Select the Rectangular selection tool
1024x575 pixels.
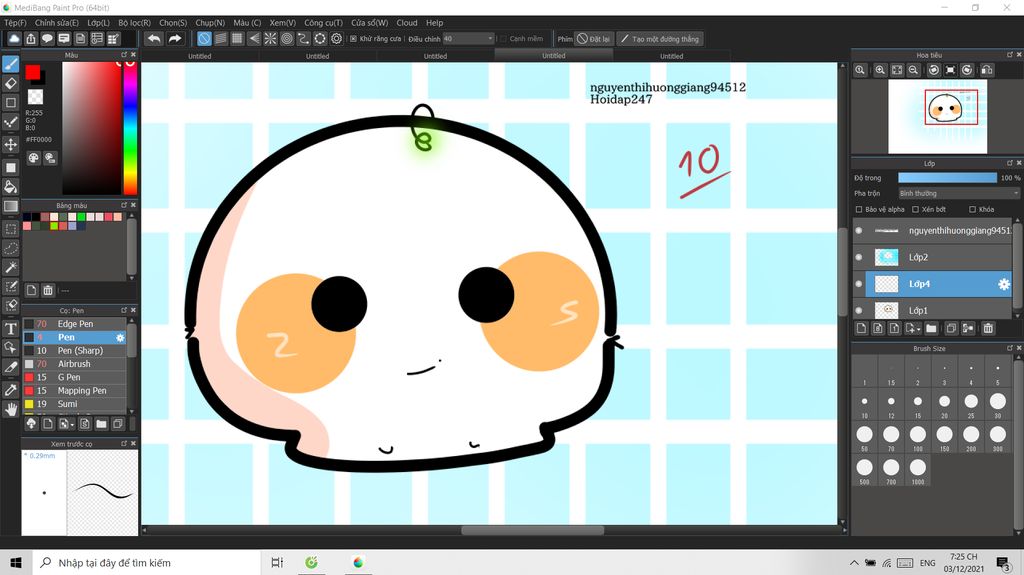coord(10,229)
